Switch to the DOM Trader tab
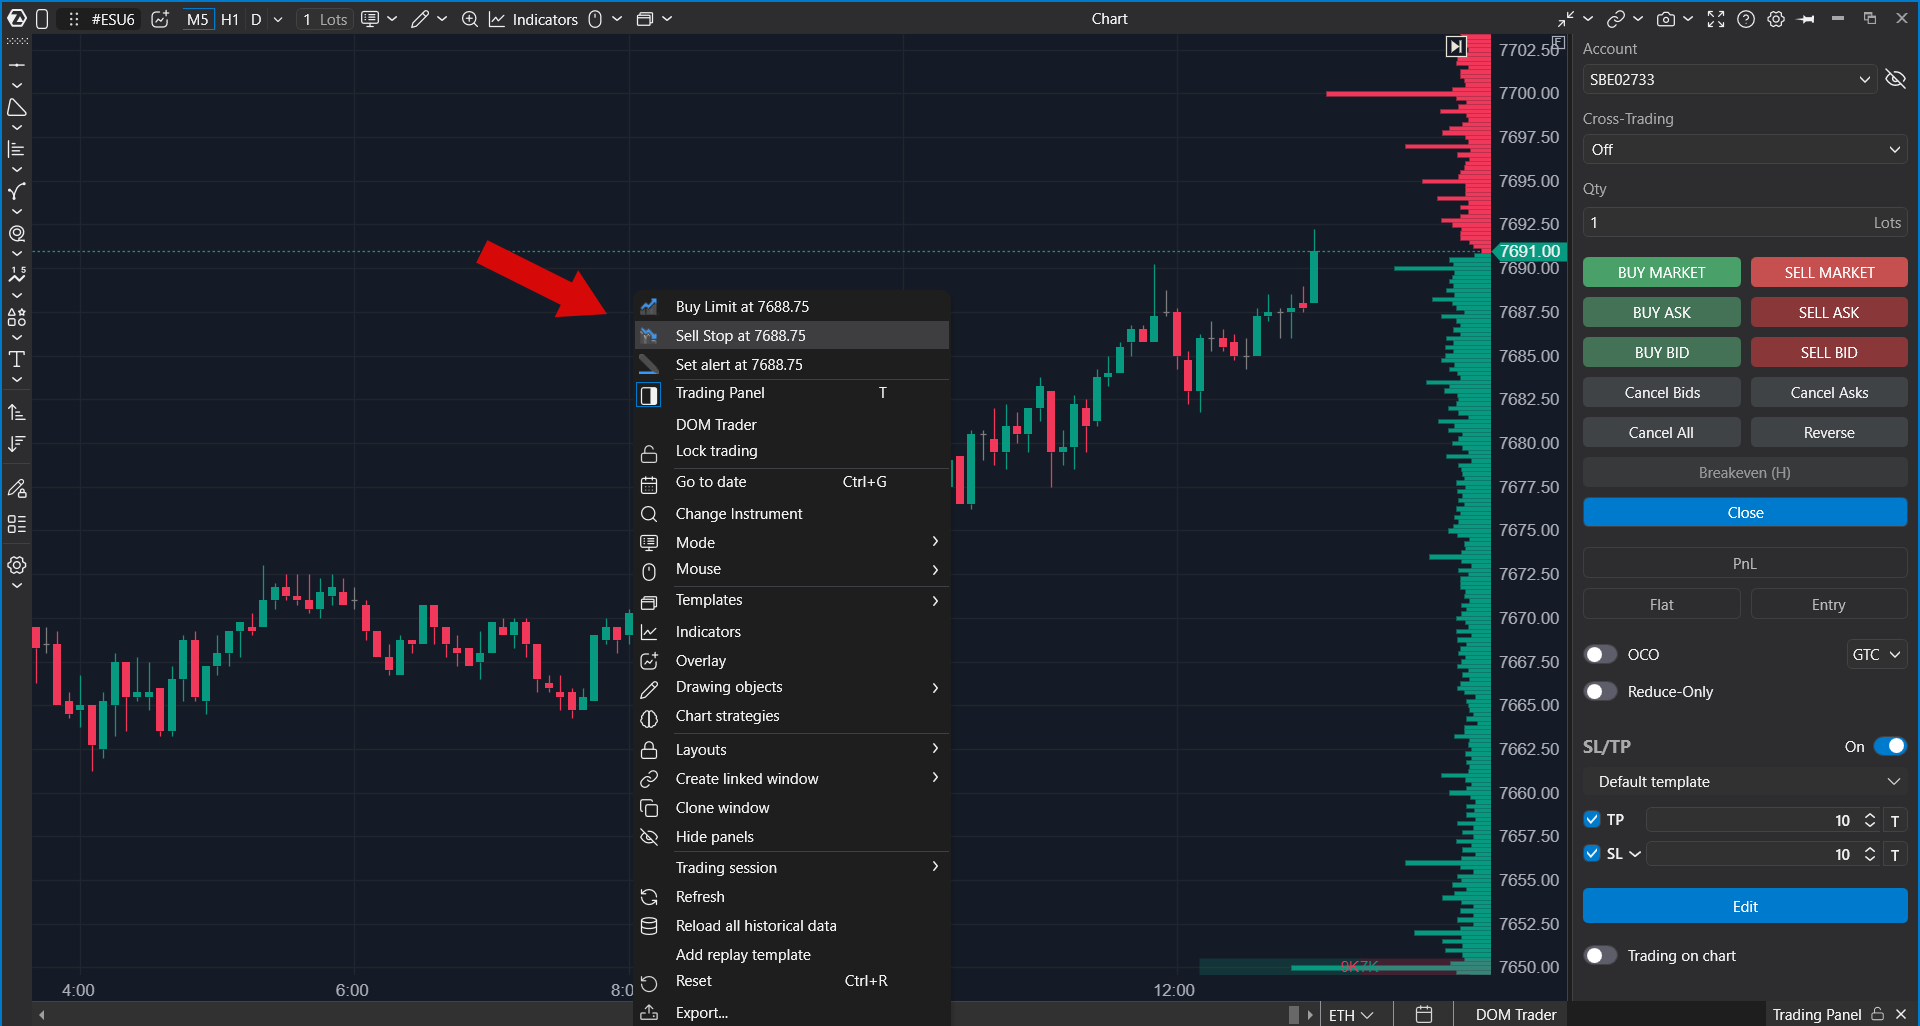1920x1026 pixels. pos(1515,1014)
